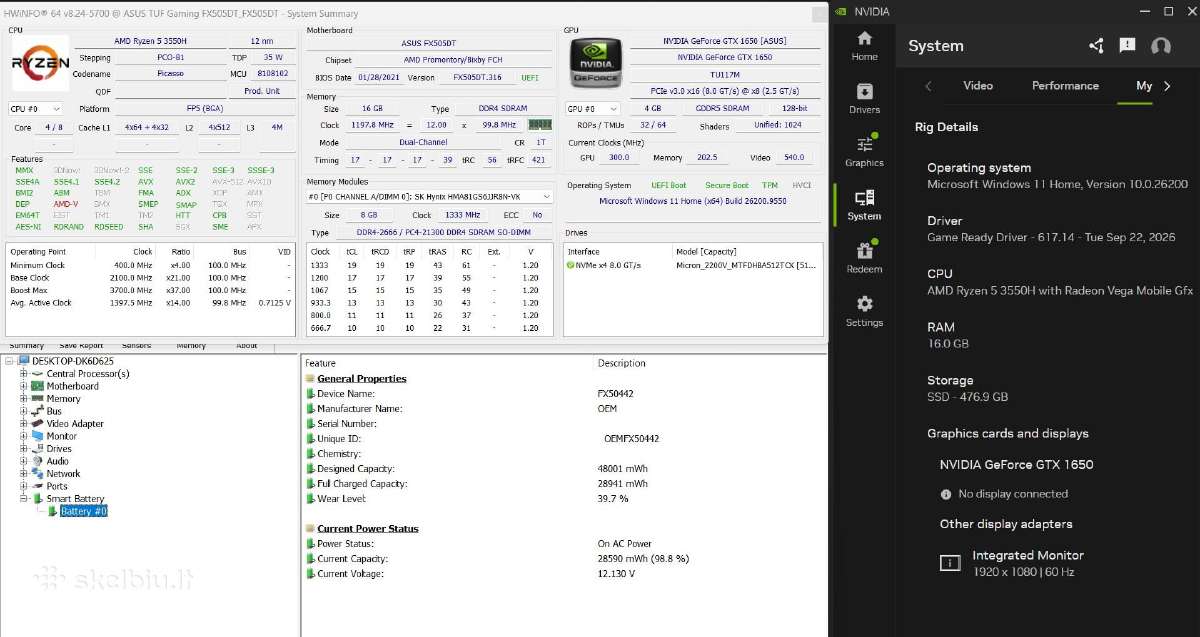Click the 28941 mWh full charged value

[x=621, y=484]
